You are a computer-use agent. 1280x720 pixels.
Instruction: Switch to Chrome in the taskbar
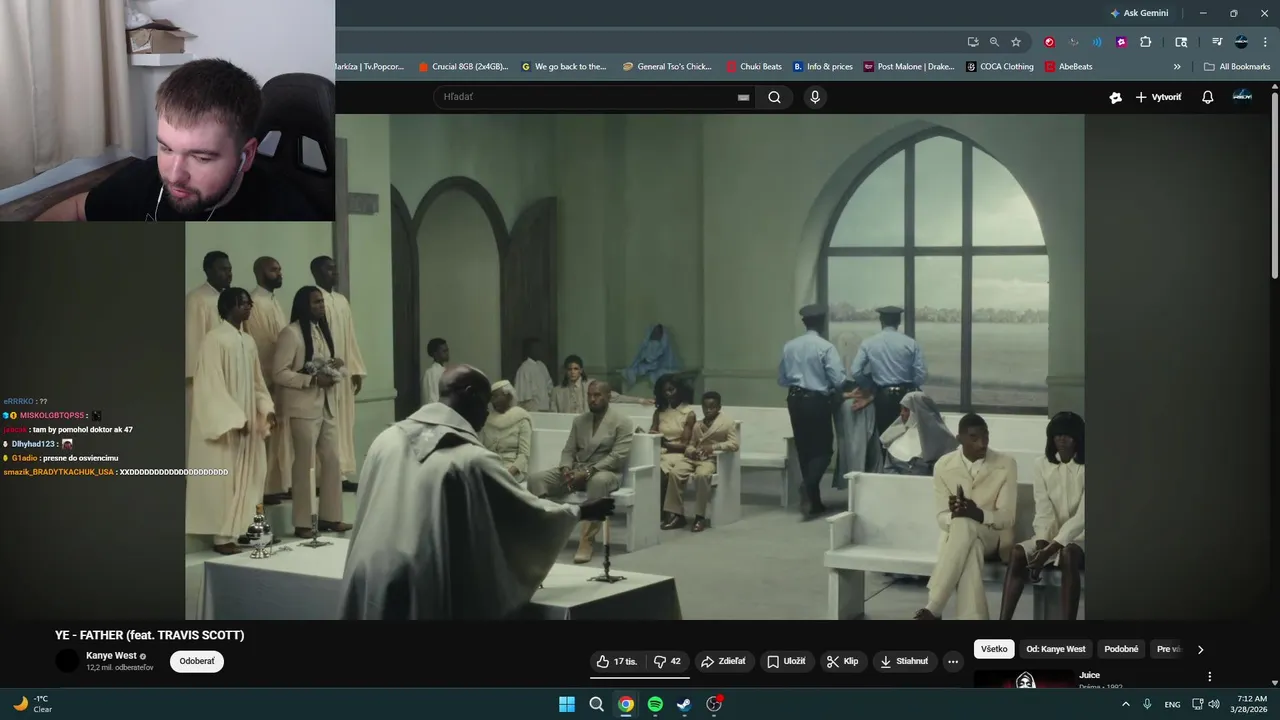click(x=626, y=704)
